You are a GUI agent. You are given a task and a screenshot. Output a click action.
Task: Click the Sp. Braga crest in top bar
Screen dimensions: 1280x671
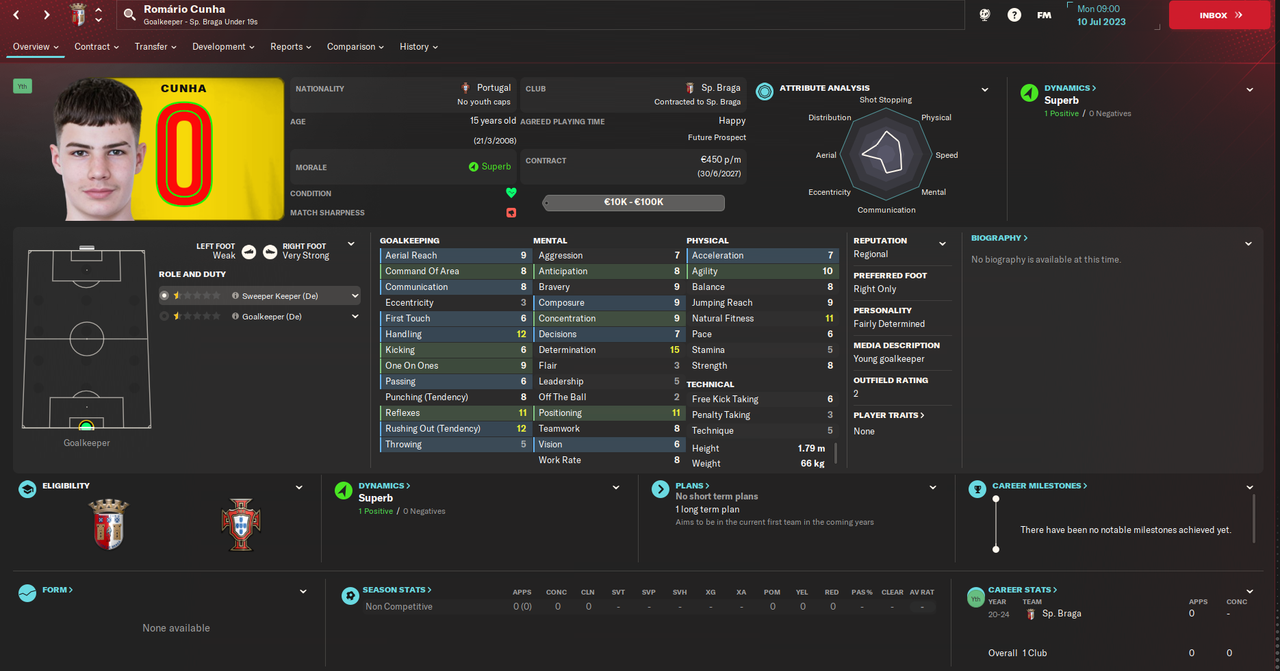point(78,15)
